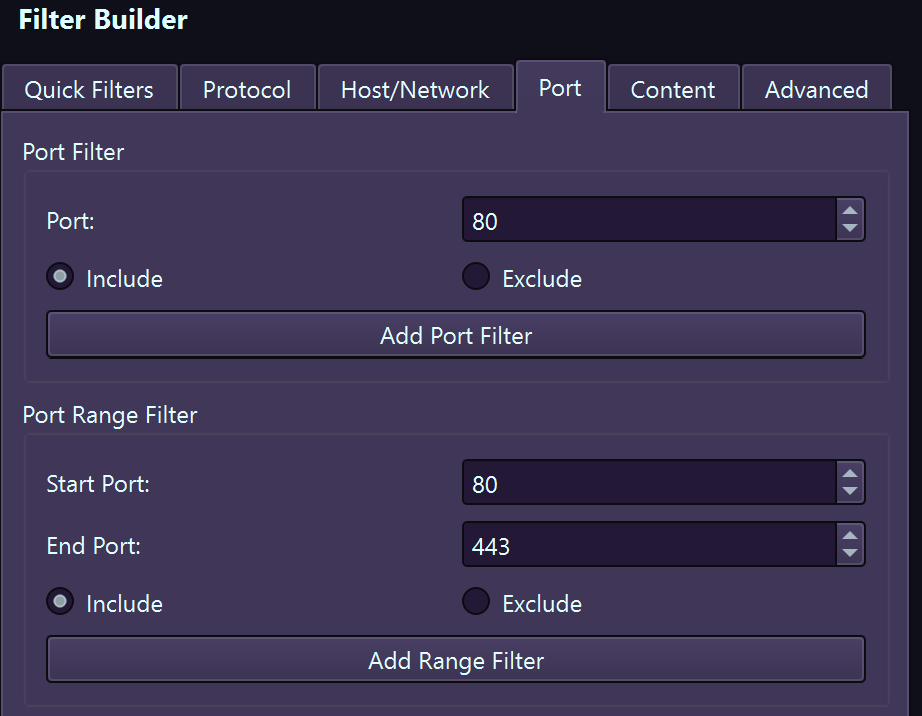Viewport: 922px width, 716px height.
Task: Decrement End Port using its down arrow
Action: point(850,552)
